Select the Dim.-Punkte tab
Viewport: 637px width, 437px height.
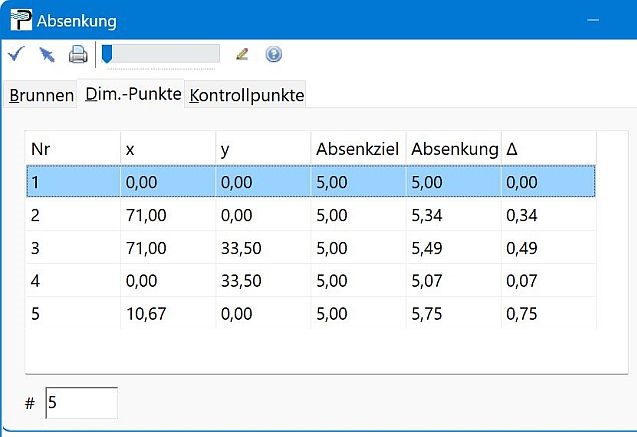[132, 93]
